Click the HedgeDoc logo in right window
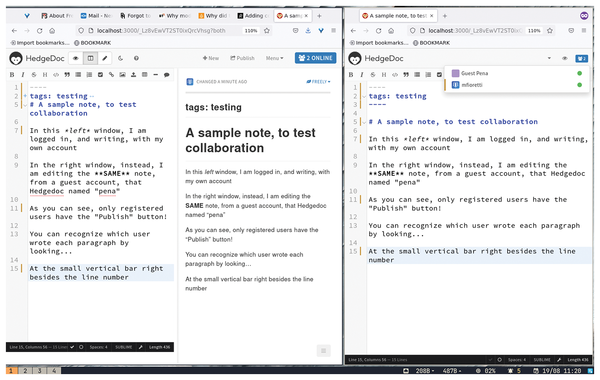Viewport: 600px width, 380px height. (376, 59)
